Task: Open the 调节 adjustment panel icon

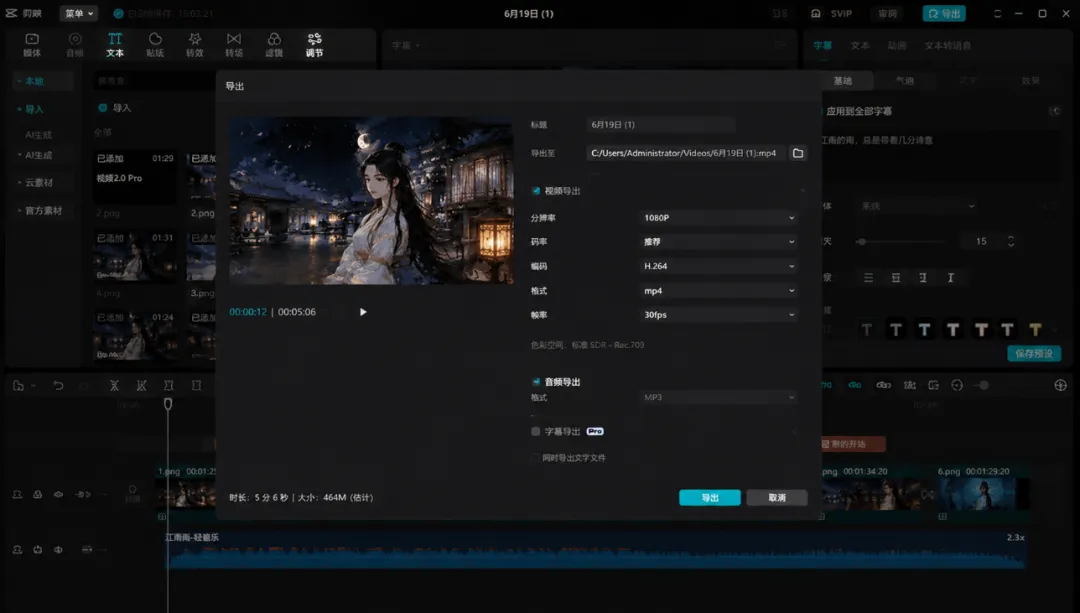Action: point(314,44)
